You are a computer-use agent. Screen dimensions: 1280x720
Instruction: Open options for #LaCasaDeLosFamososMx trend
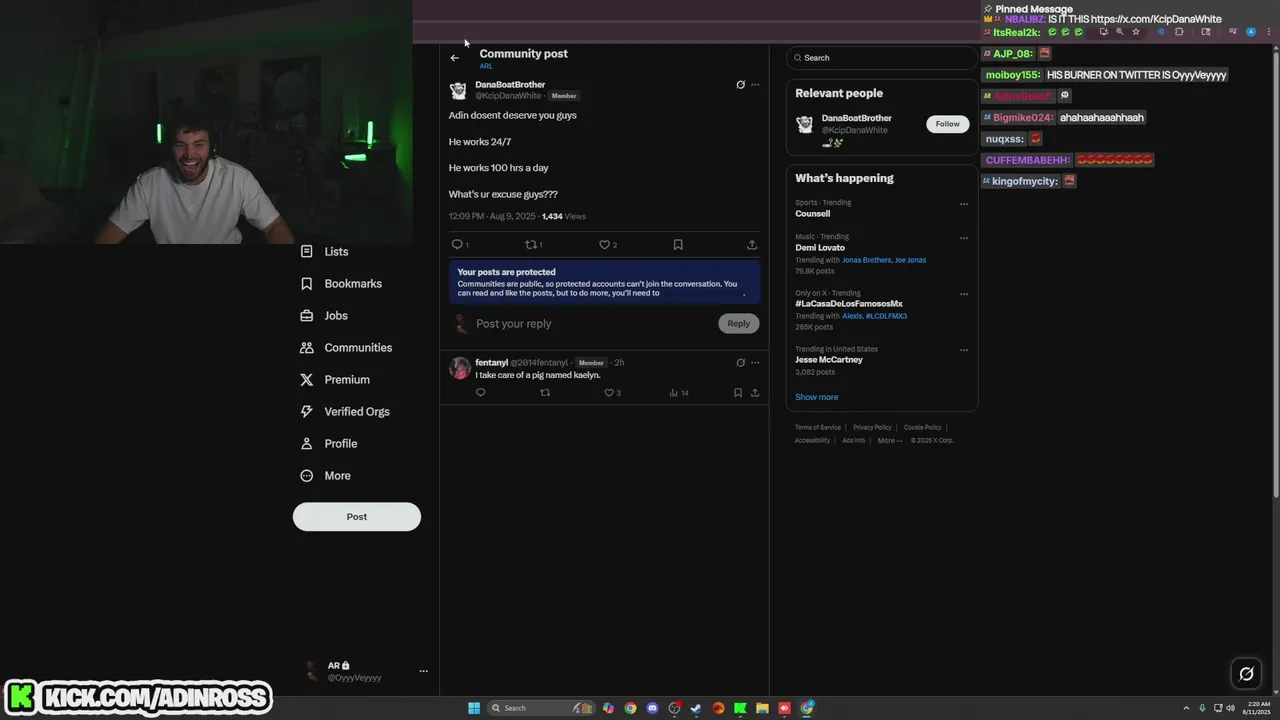964,294
